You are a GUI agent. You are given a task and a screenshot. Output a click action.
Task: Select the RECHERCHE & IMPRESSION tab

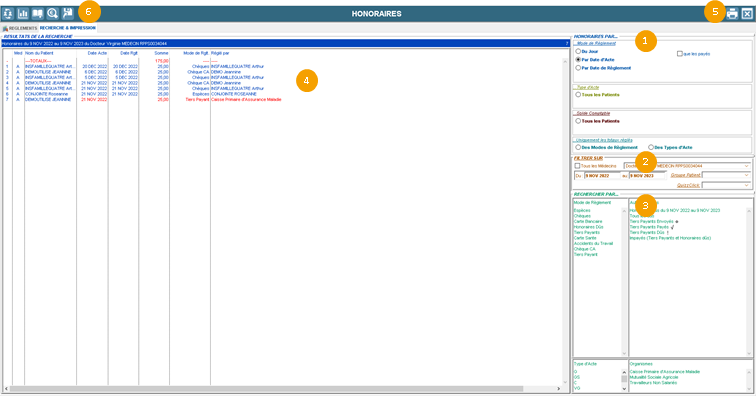(68, 28)
